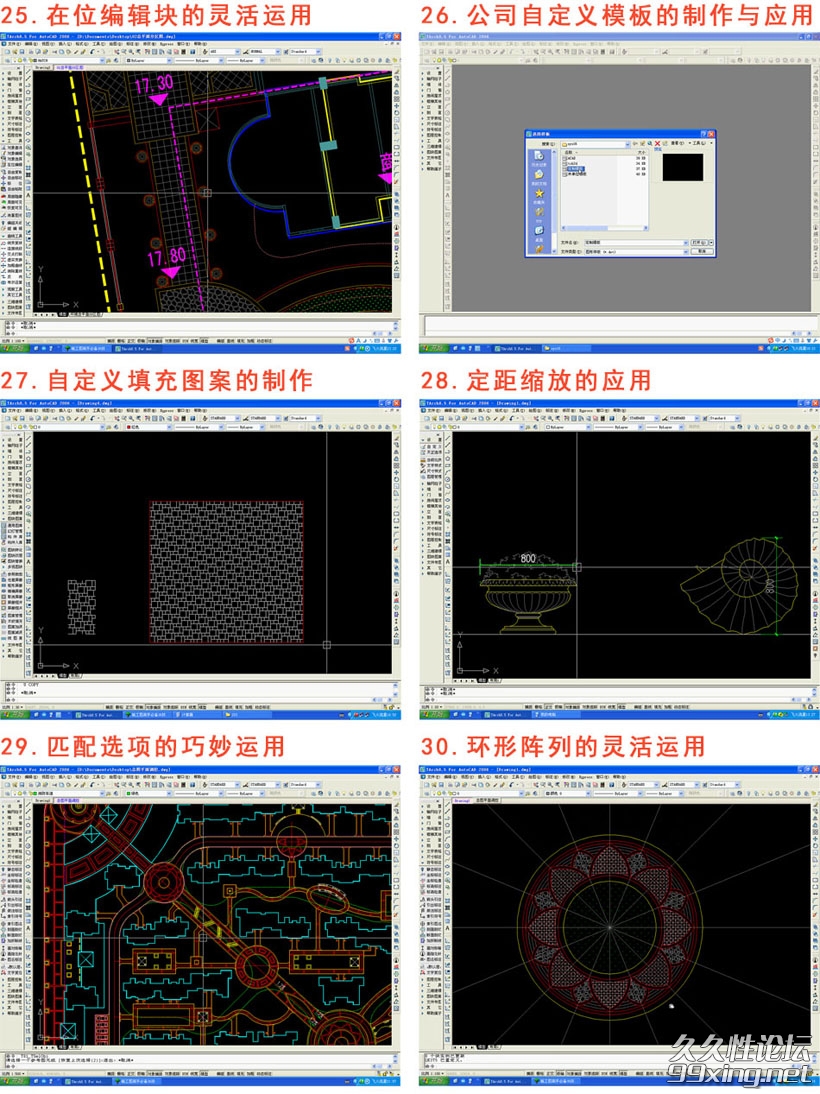The image size is (820, 1094).
Task: Expand the 文件名 file name dropdown arrow
Action: tap(685, 243)
